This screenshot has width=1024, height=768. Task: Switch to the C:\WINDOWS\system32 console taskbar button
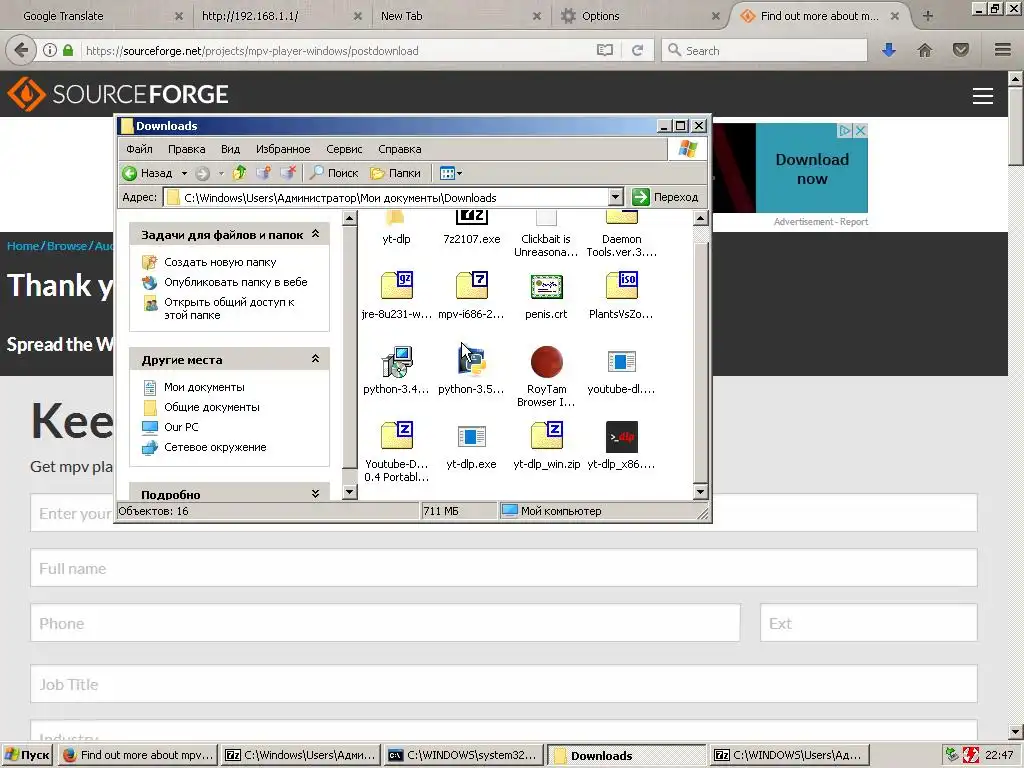pyautogui.click(x=464, y=755)
